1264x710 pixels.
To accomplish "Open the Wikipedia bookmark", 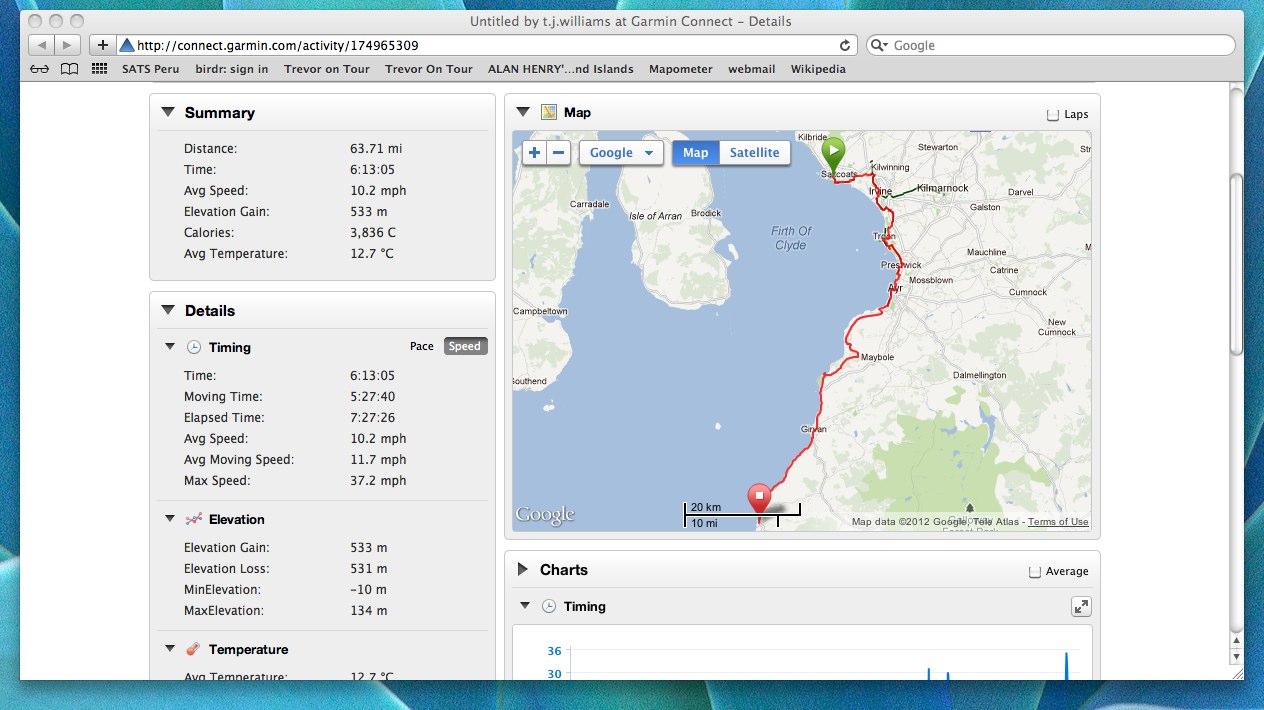I will pyautogui.click(x=817, y=69).
